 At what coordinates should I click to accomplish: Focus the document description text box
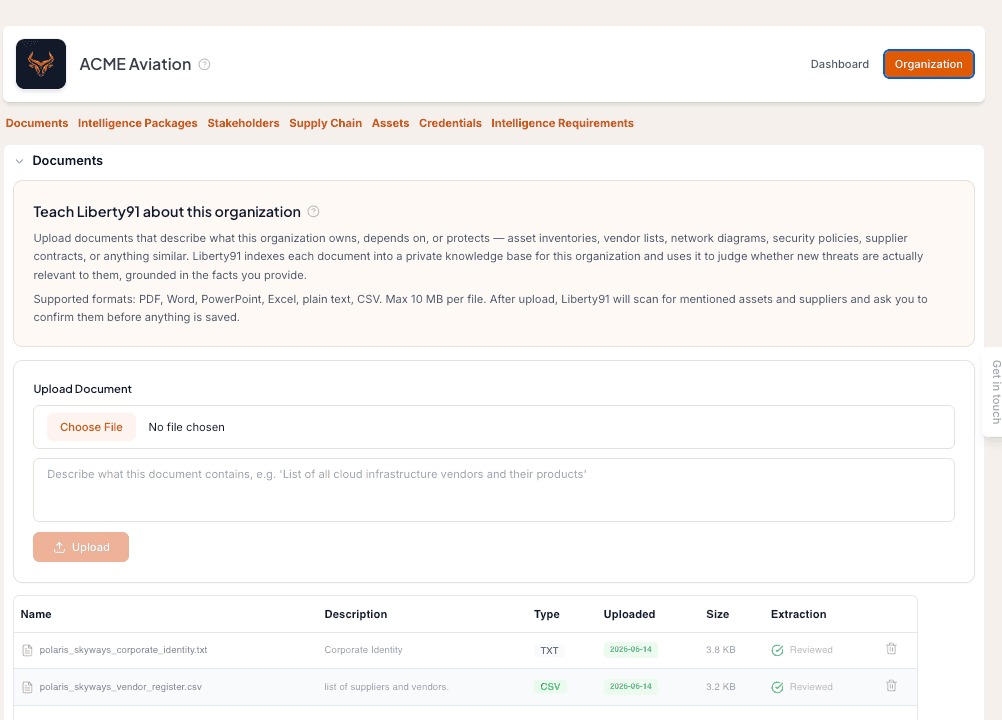[x=494, y=490]
